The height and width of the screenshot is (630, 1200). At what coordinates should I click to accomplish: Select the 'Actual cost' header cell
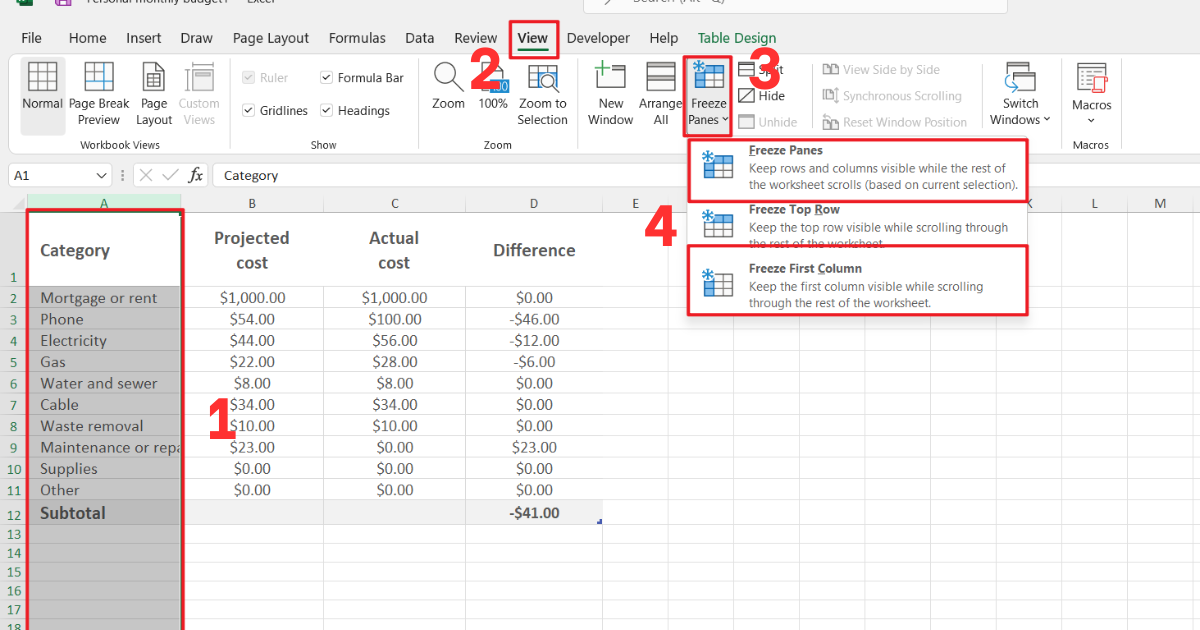(x=394, y=250)
